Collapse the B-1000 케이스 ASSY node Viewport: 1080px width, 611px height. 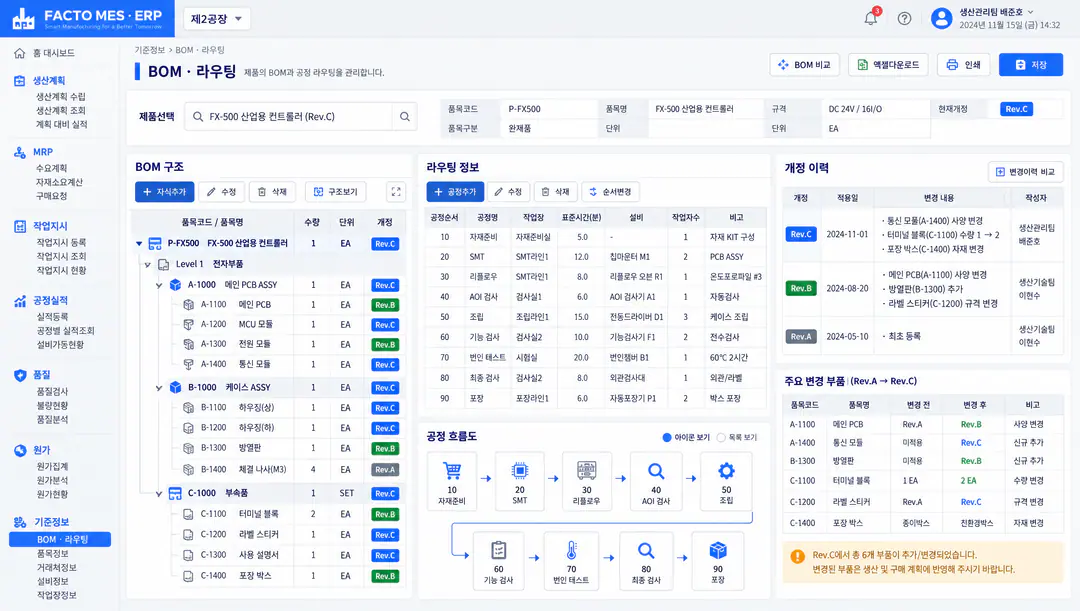[159, 388]
